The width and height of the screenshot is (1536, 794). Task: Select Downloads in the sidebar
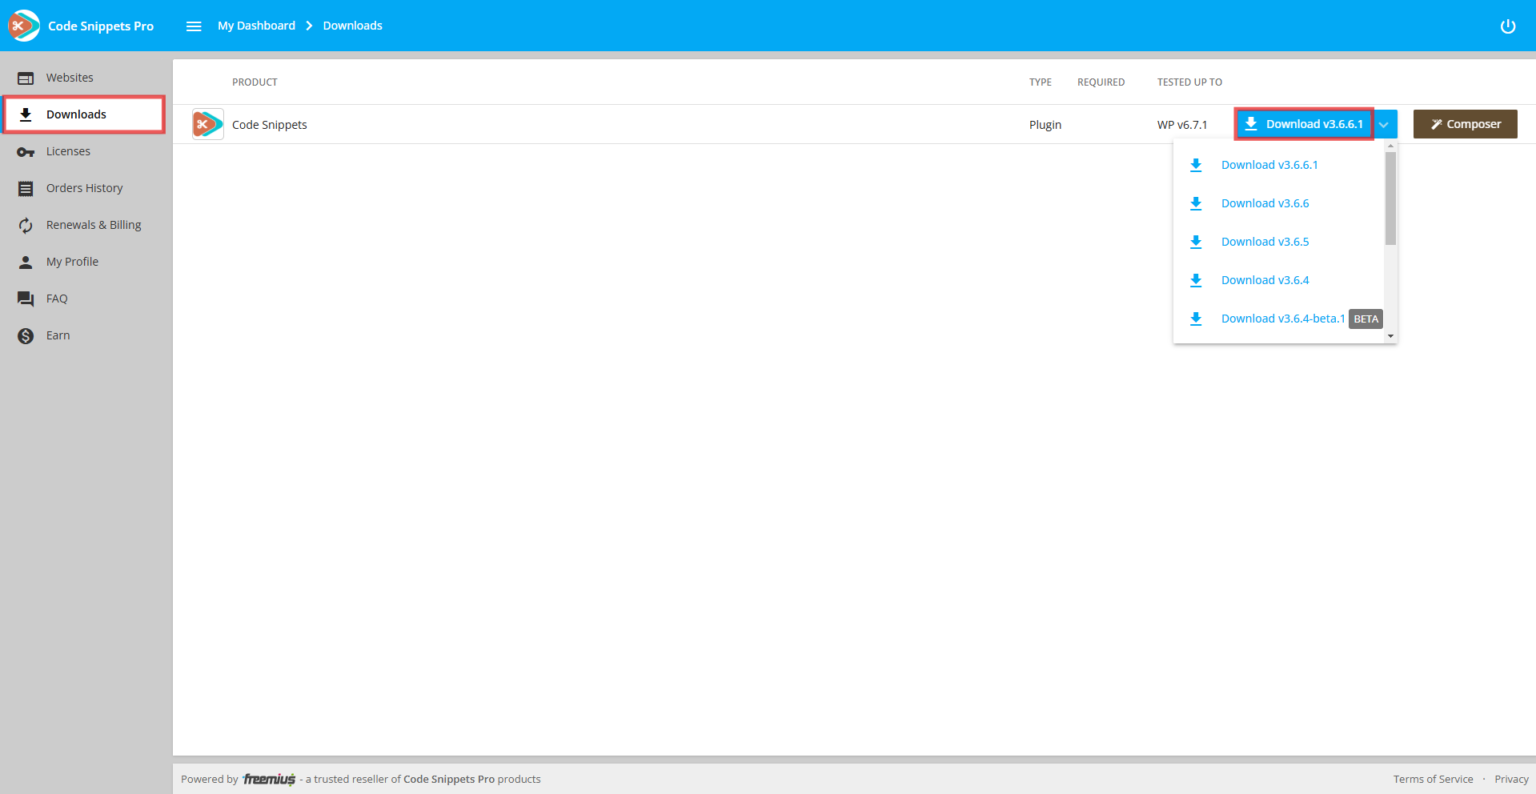[x=84, y=114]
